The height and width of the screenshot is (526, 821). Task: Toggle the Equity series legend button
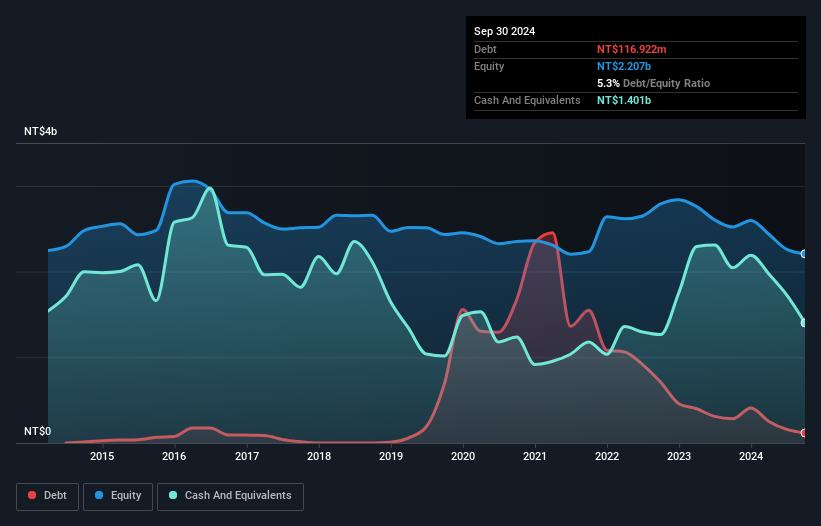point(118,496)
